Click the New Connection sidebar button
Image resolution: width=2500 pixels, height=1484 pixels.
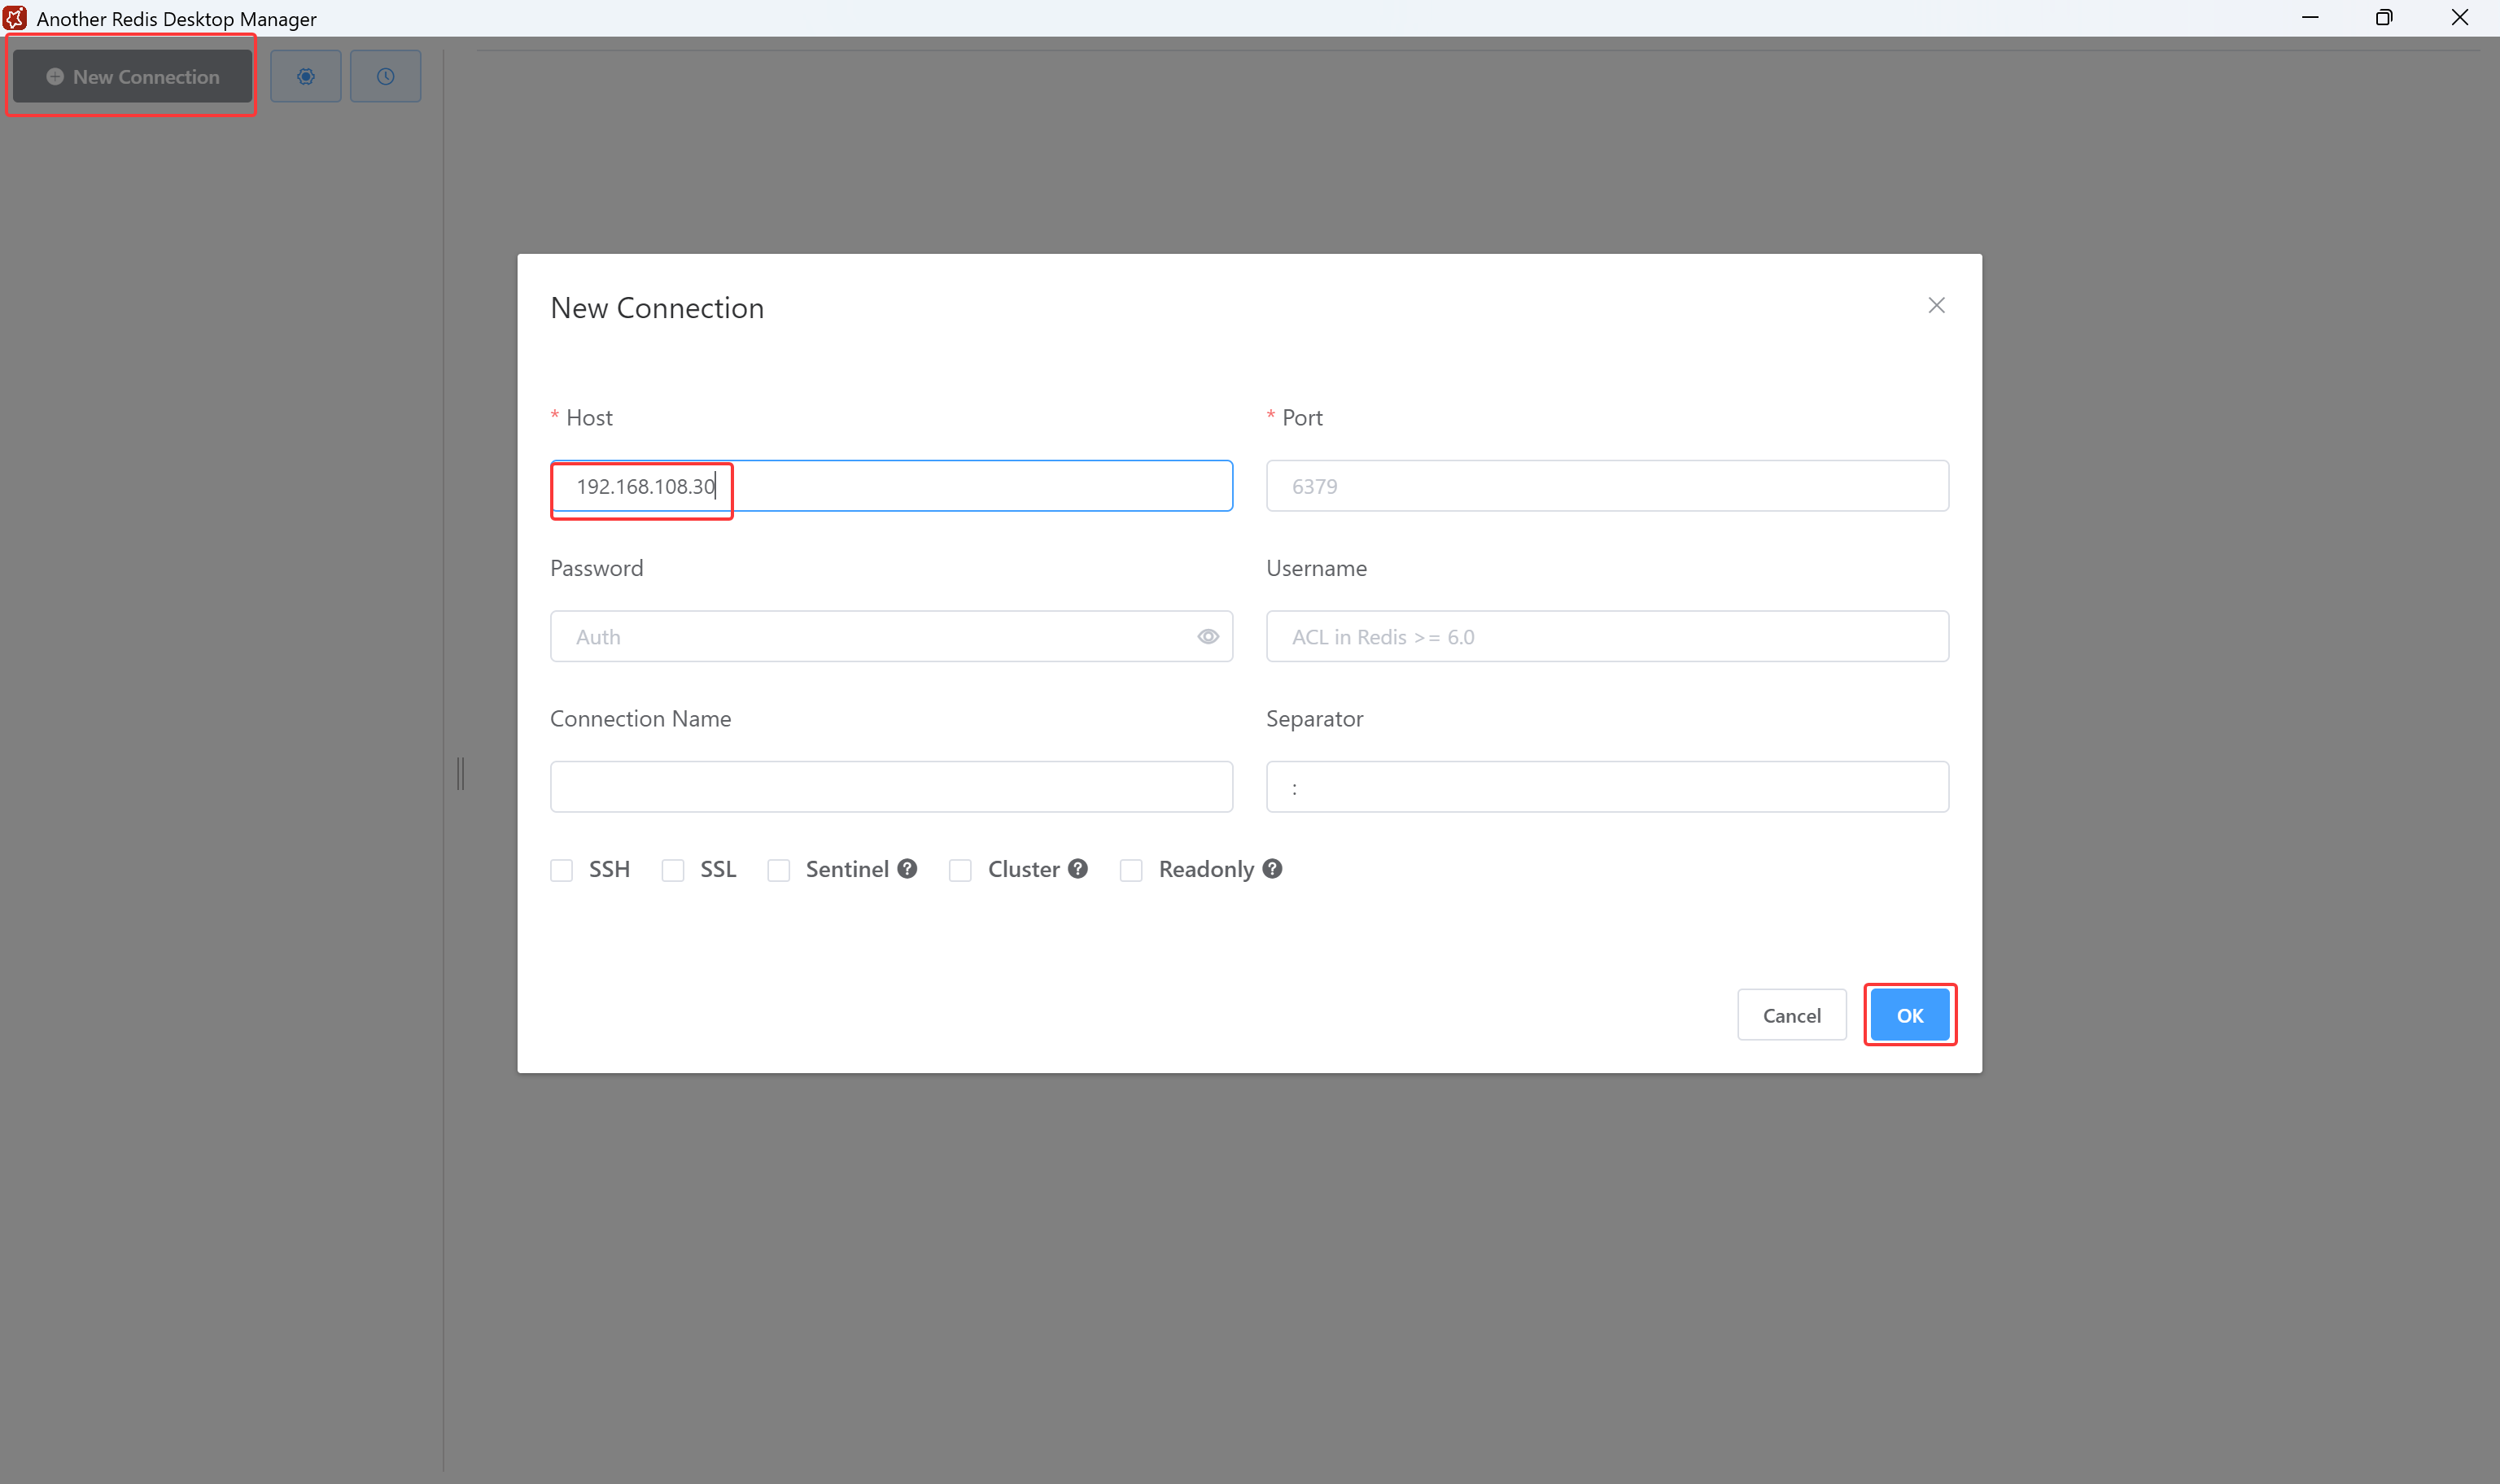(x=132, y=77)
